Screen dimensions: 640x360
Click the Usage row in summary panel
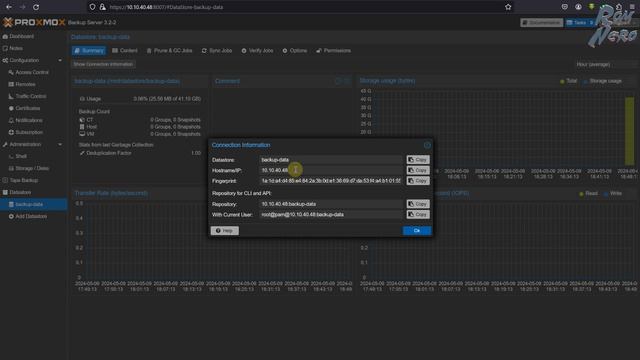(140, 99)
